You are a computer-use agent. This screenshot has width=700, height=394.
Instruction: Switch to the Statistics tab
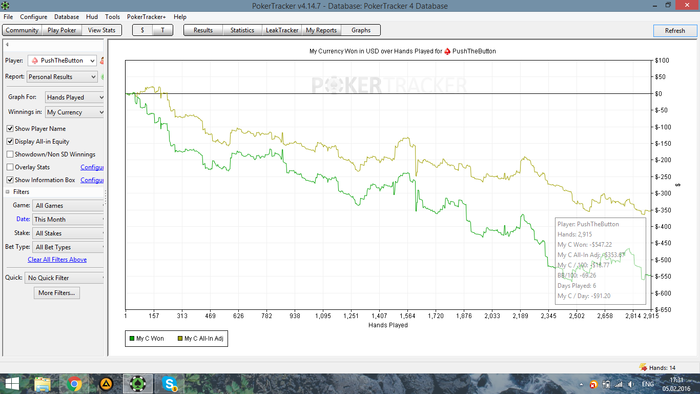tap(242, 30)
